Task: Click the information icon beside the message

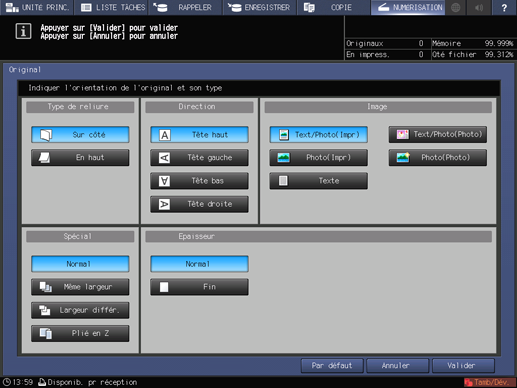Action: [23, 31]
